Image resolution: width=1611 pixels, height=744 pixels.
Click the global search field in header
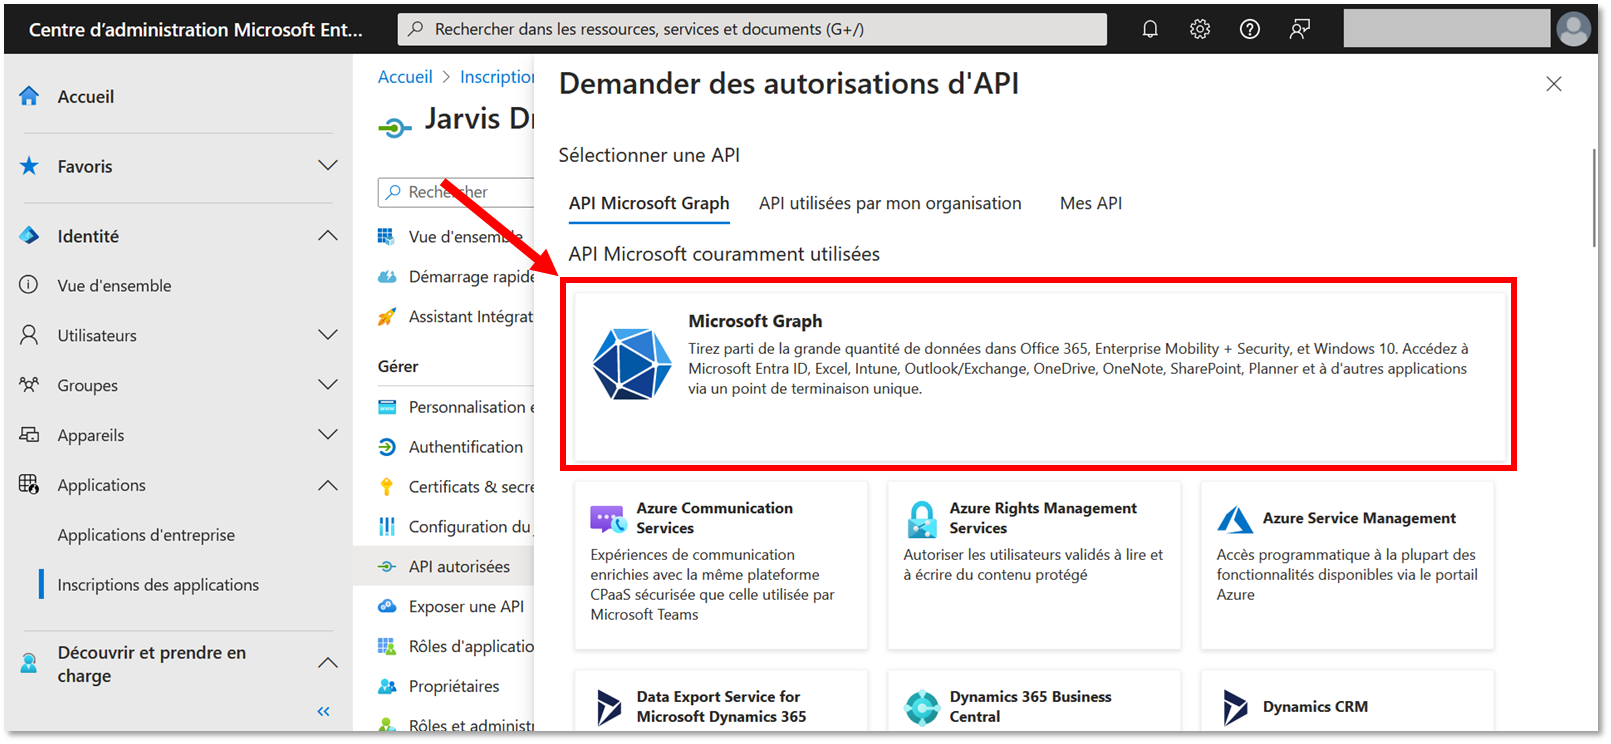(x=752, y=29)
